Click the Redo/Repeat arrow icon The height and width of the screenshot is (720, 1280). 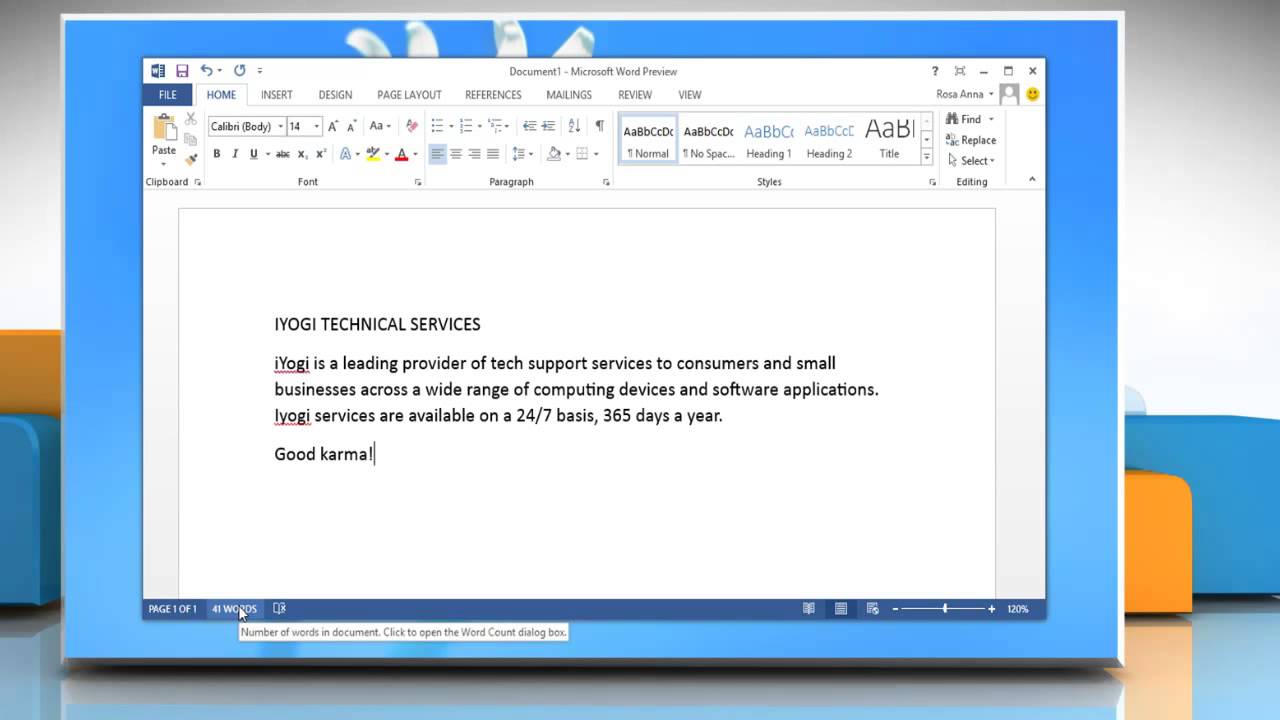pos(239,71)
